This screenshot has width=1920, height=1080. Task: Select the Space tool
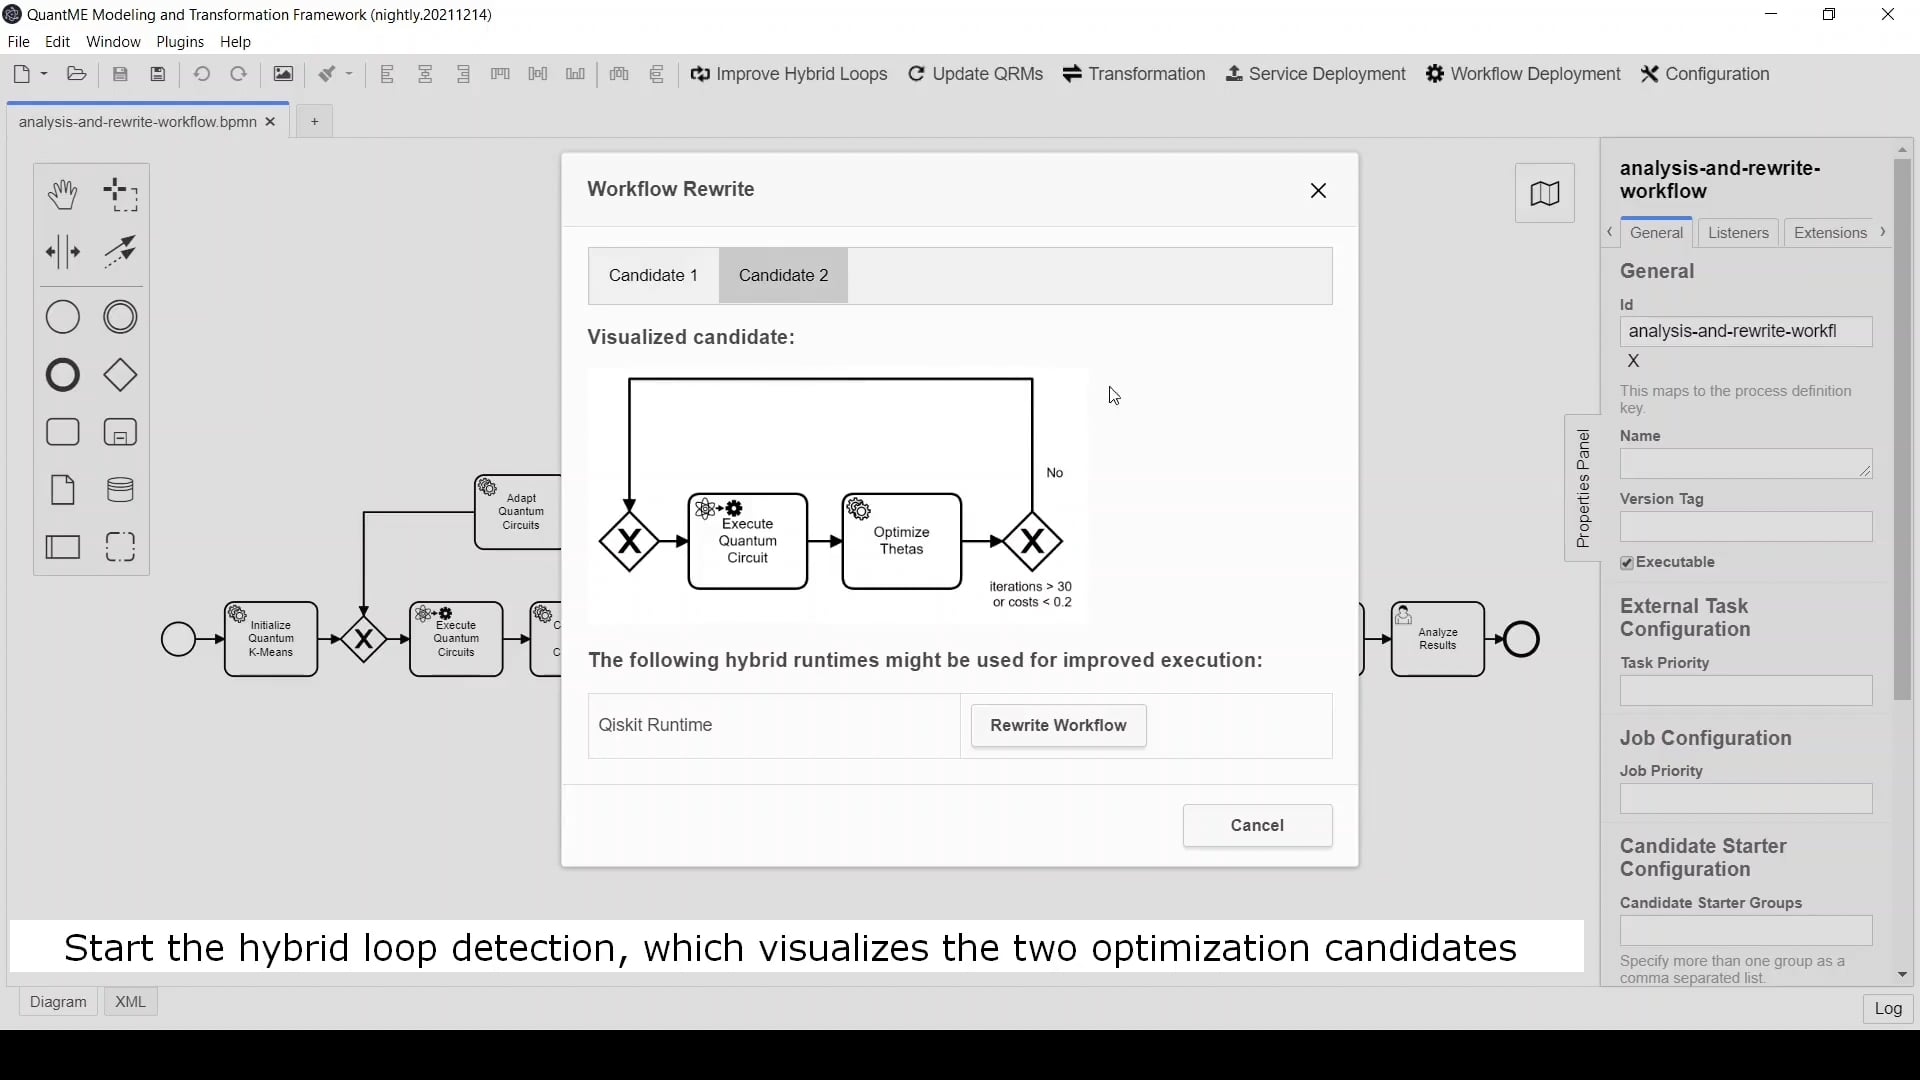click(x=62, y=252)
